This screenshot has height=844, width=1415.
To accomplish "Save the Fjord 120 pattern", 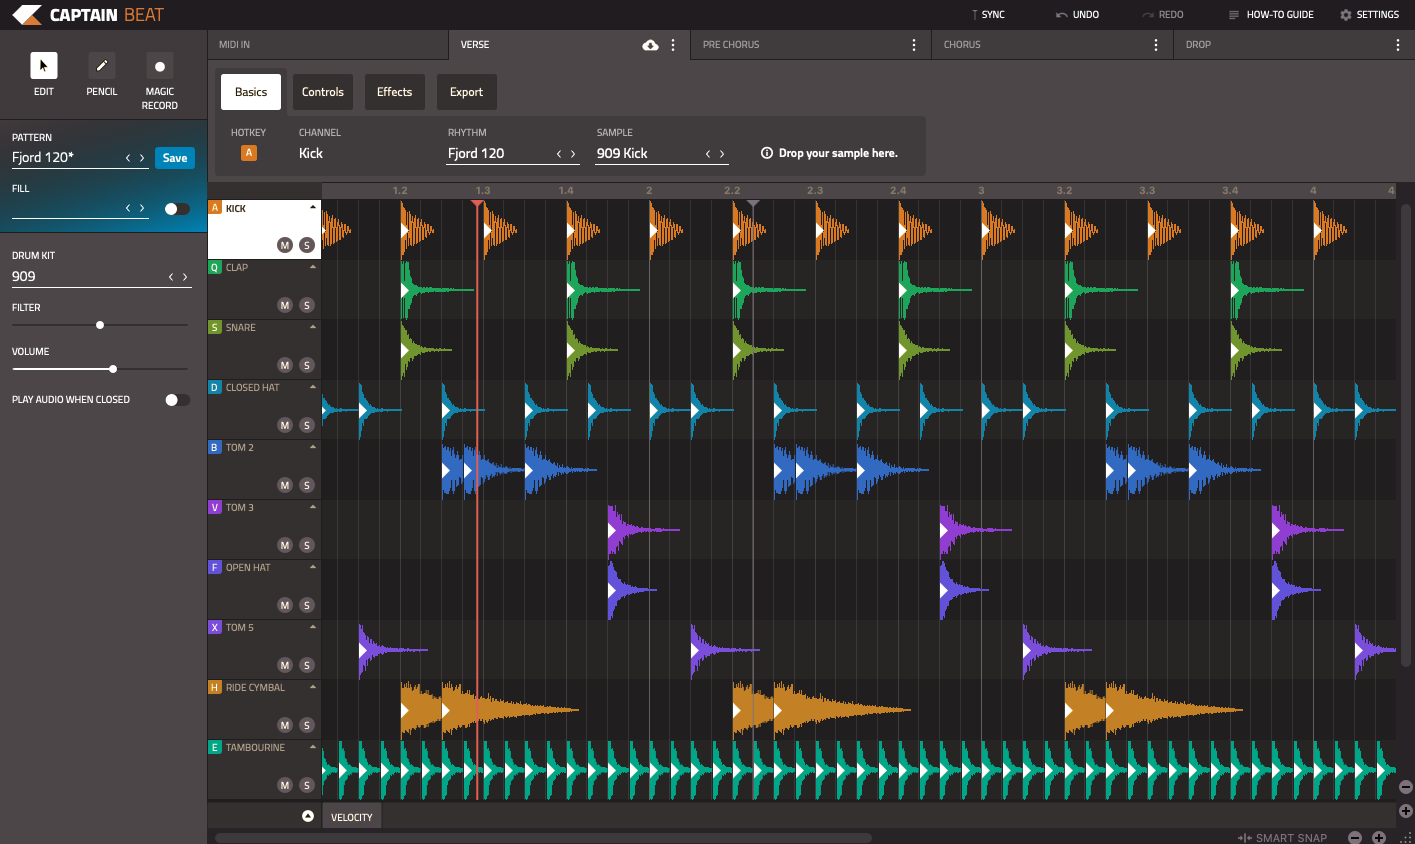I will pyautogui.click(x=175, y=158).
